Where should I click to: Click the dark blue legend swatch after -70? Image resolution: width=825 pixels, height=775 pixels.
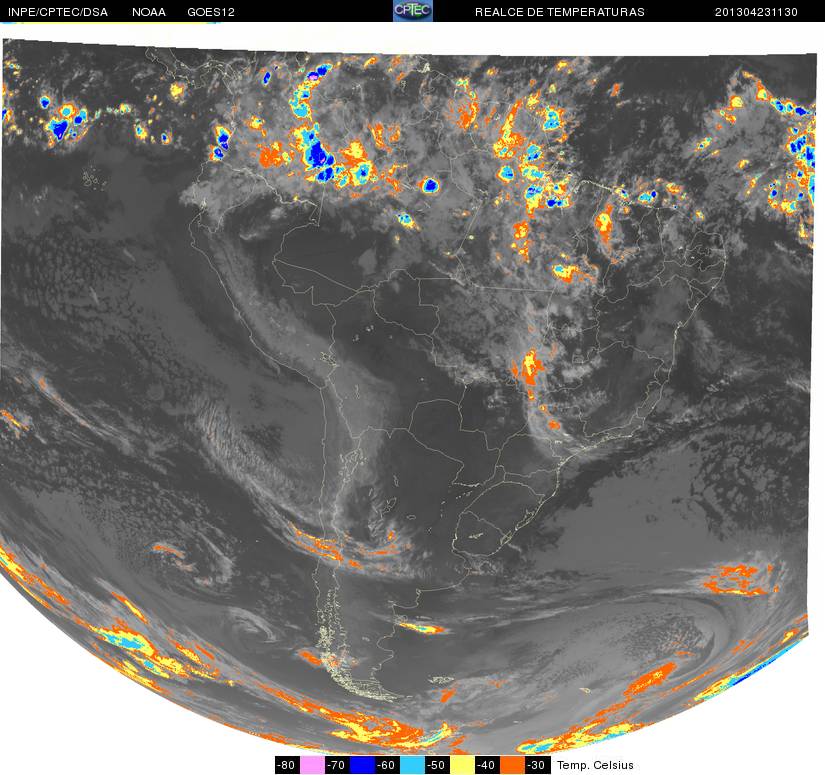362,765
